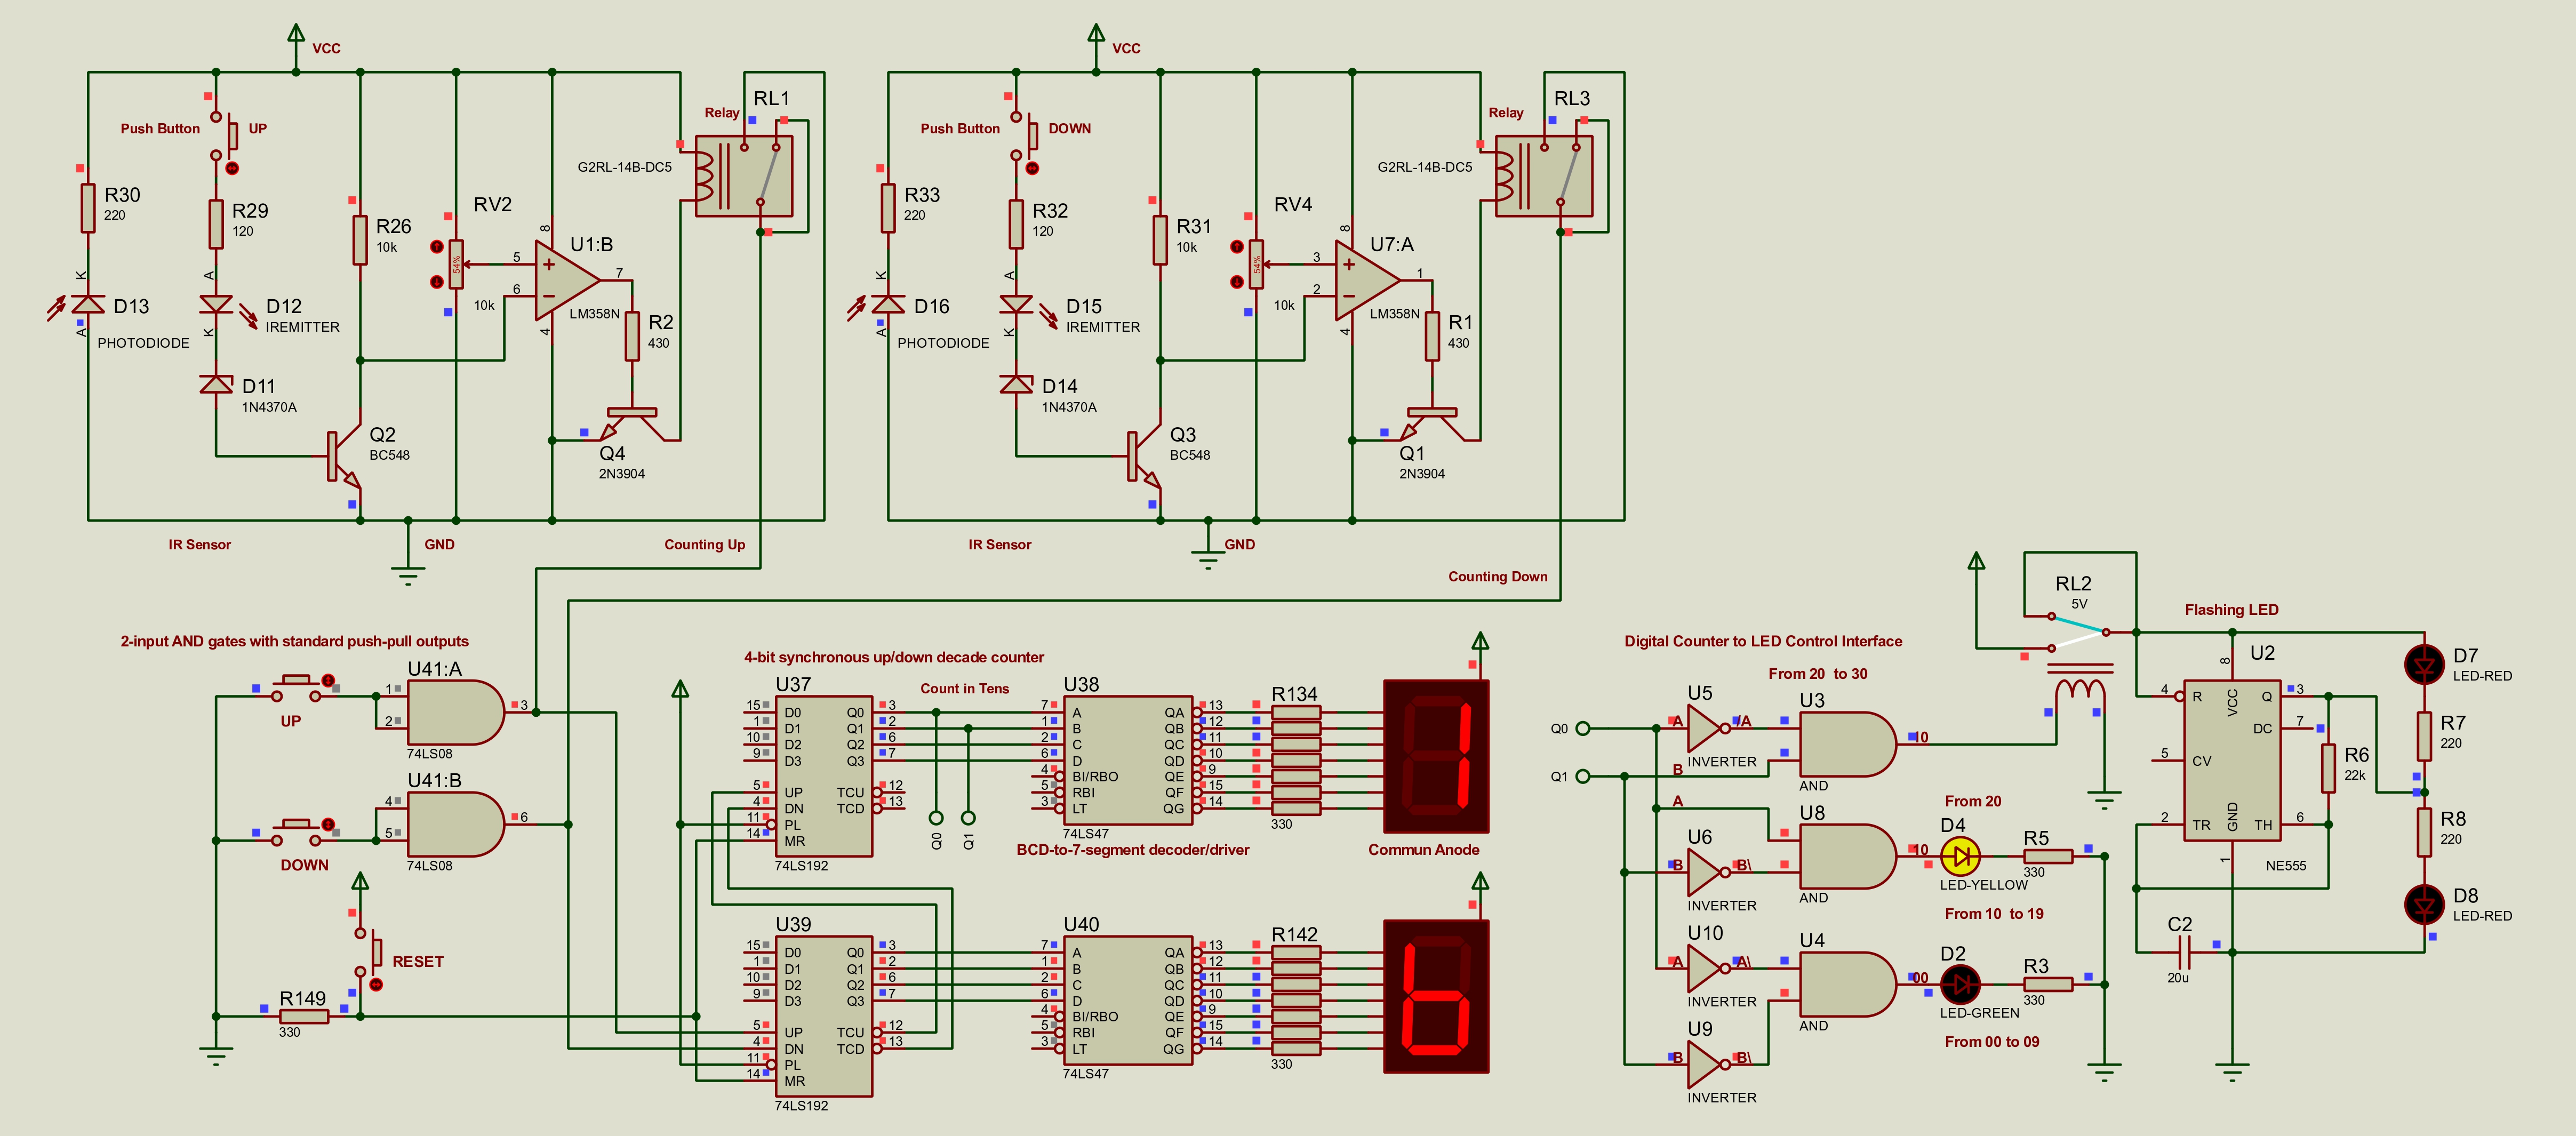
Task: Select the RL3 relay symbol
Action: 1544,176
